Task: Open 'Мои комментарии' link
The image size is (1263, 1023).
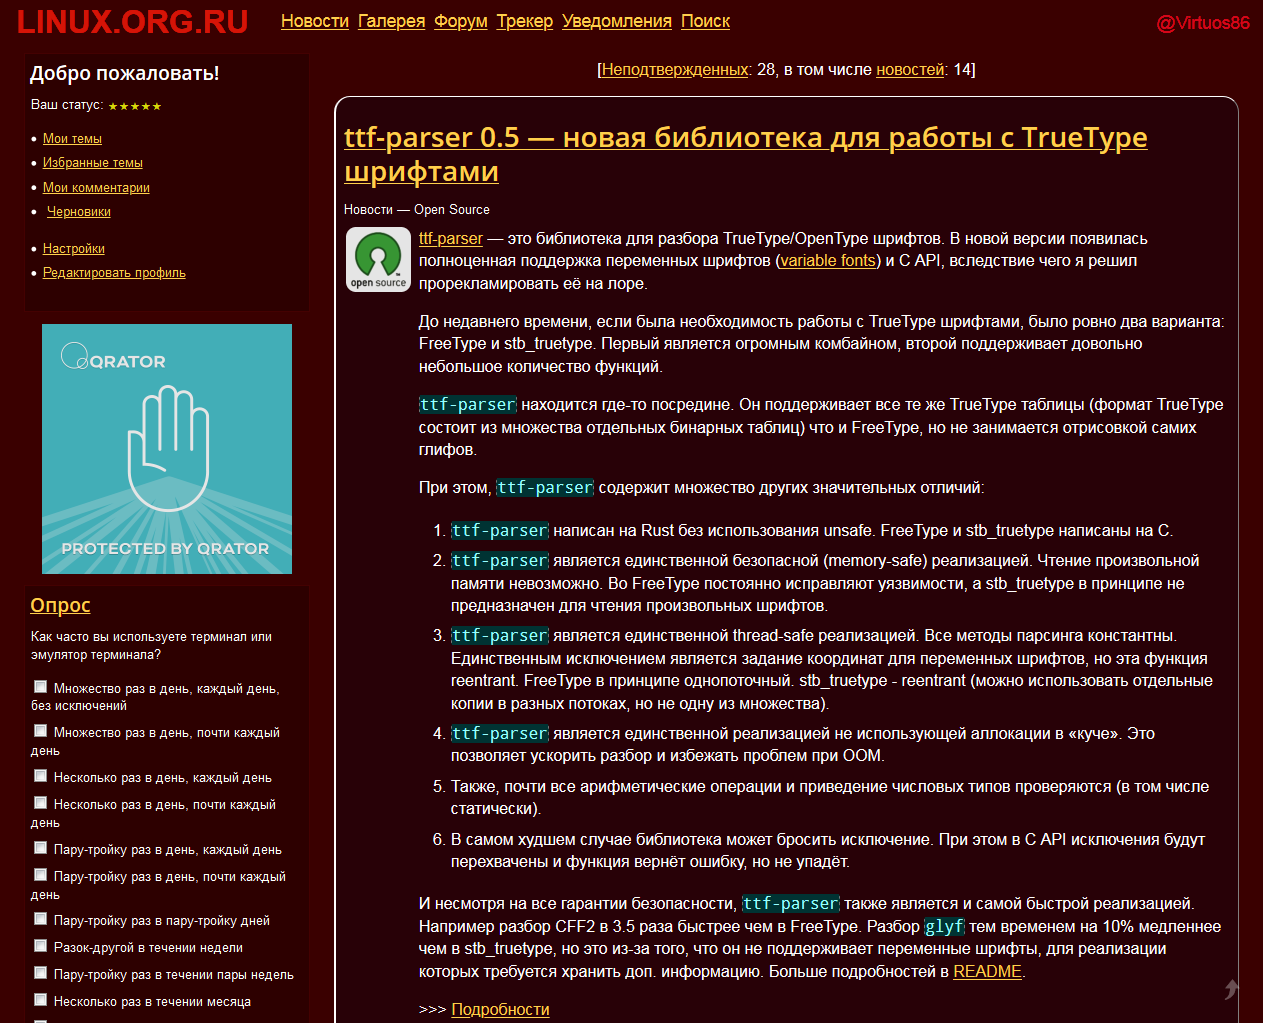Action: click(96, 188)
